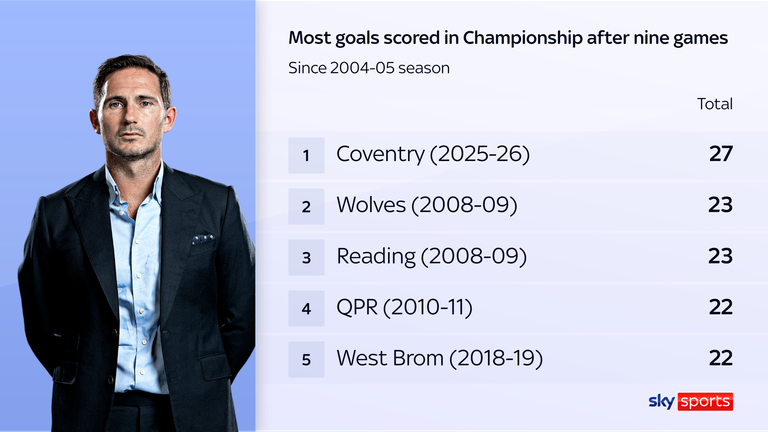Click the rank 1 number box

(306, 155)
